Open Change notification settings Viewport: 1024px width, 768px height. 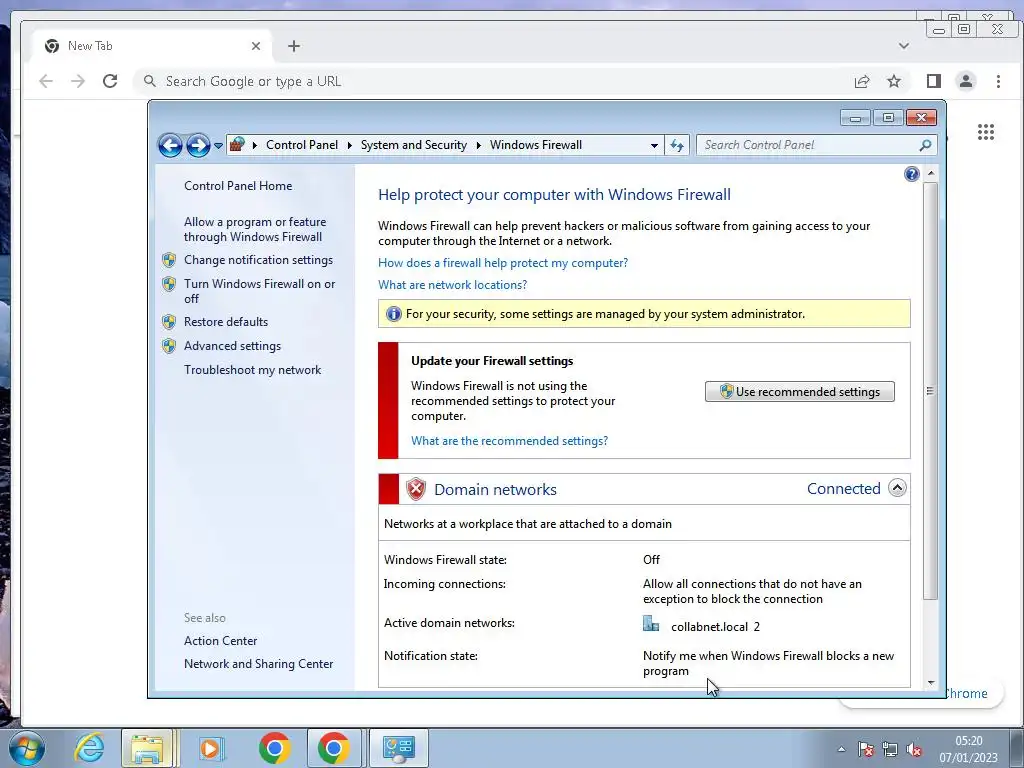pyautogui.click(x=258, y=260)
